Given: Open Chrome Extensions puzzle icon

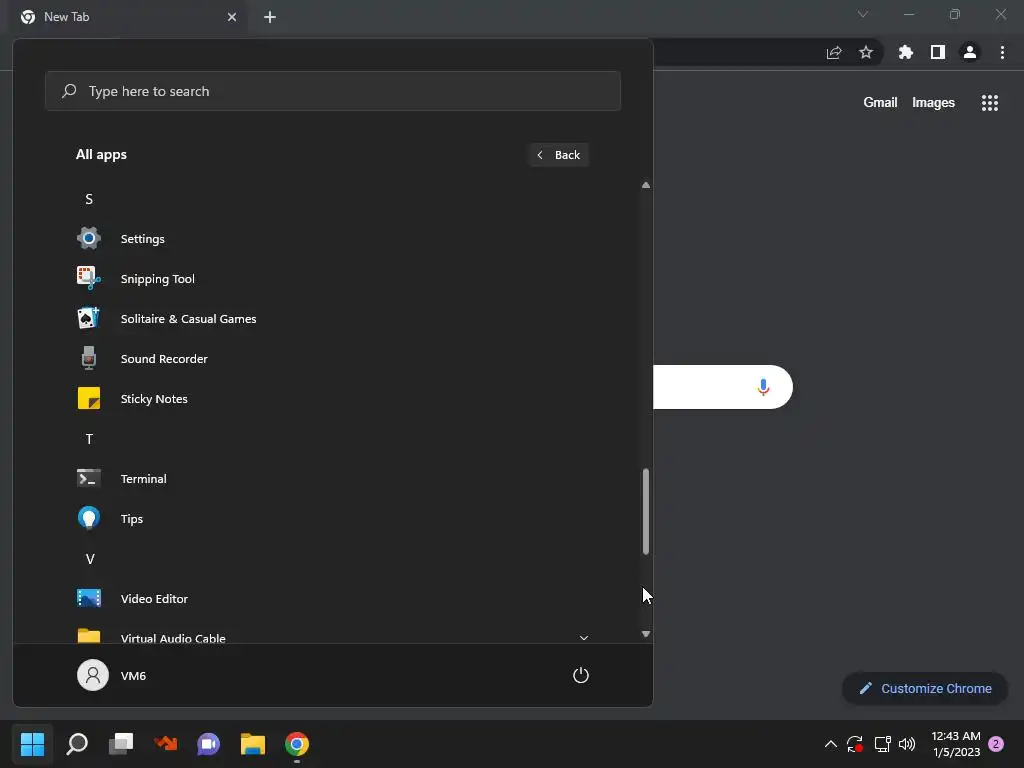Looking at the screenshot, I should click(x=905, y=52).
